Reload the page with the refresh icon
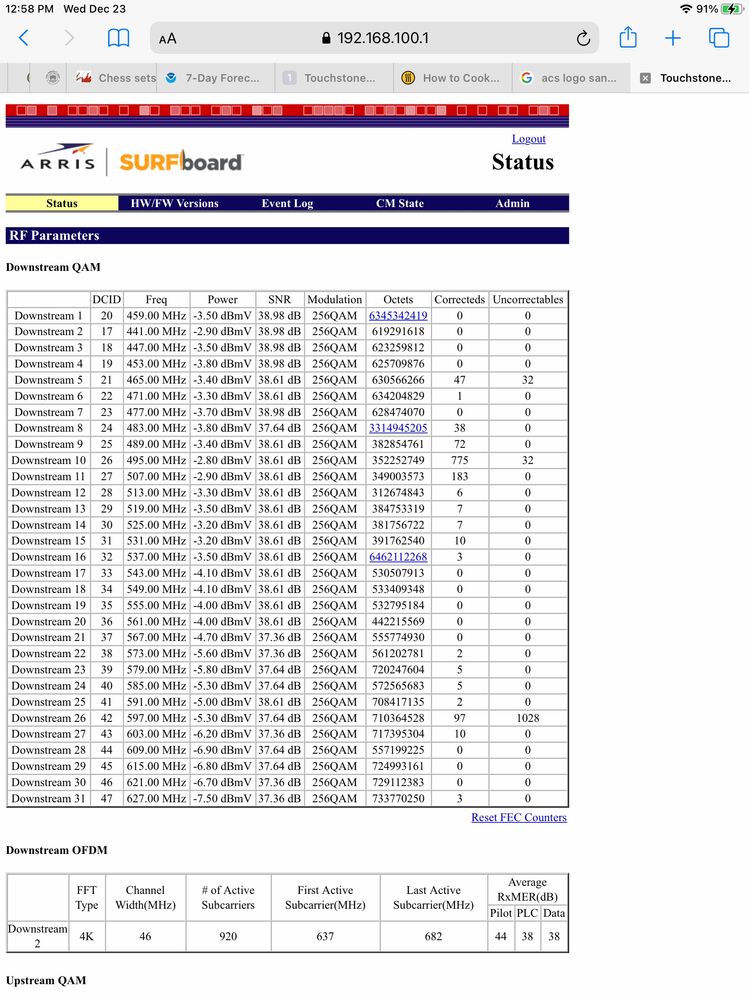 pos(583,38)
